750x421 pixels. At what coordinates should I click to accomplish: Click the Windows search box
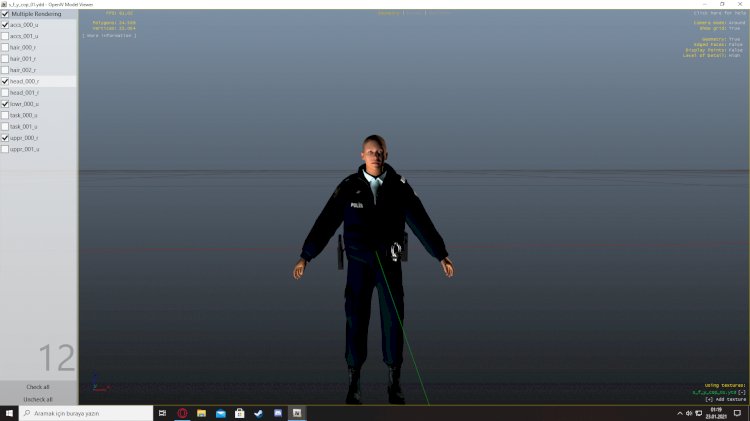(85, 413)
